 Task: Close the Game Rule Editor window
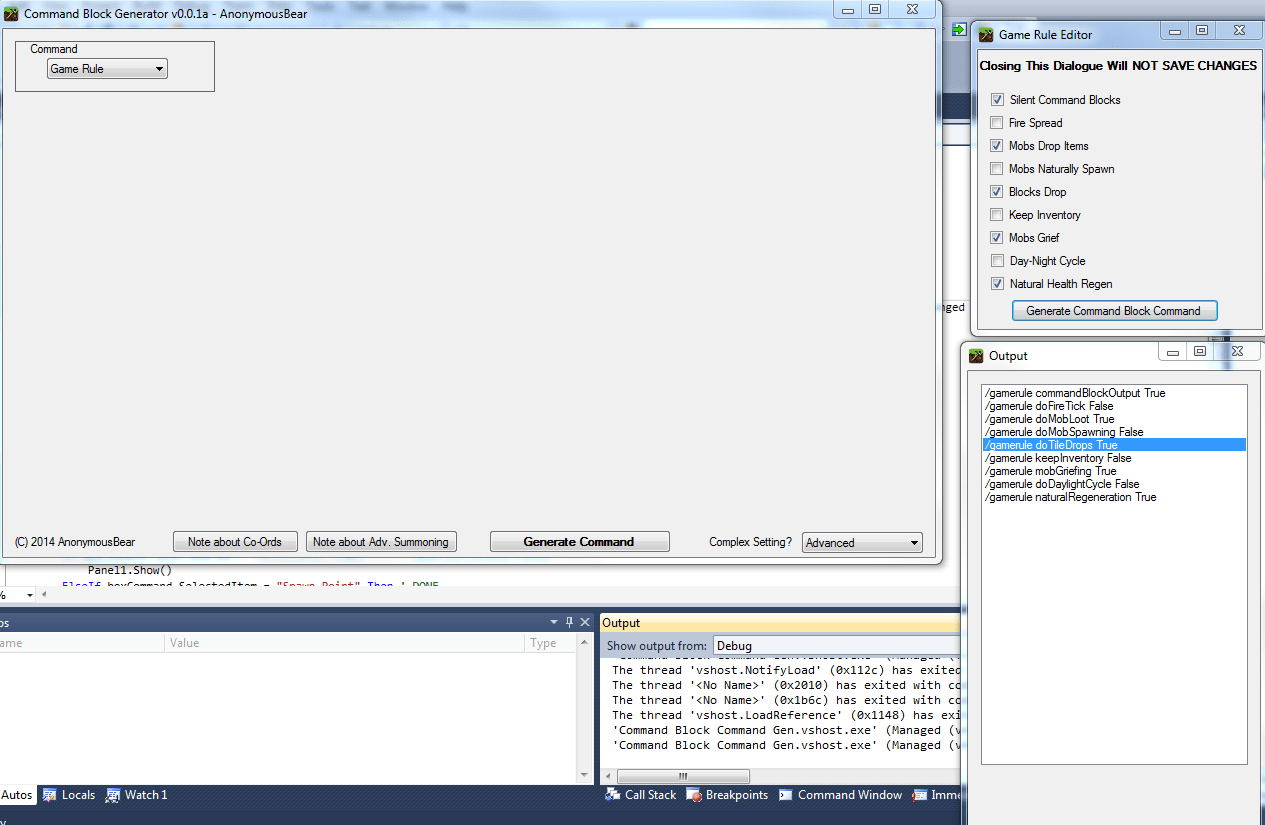click(x=1239, y=31)
